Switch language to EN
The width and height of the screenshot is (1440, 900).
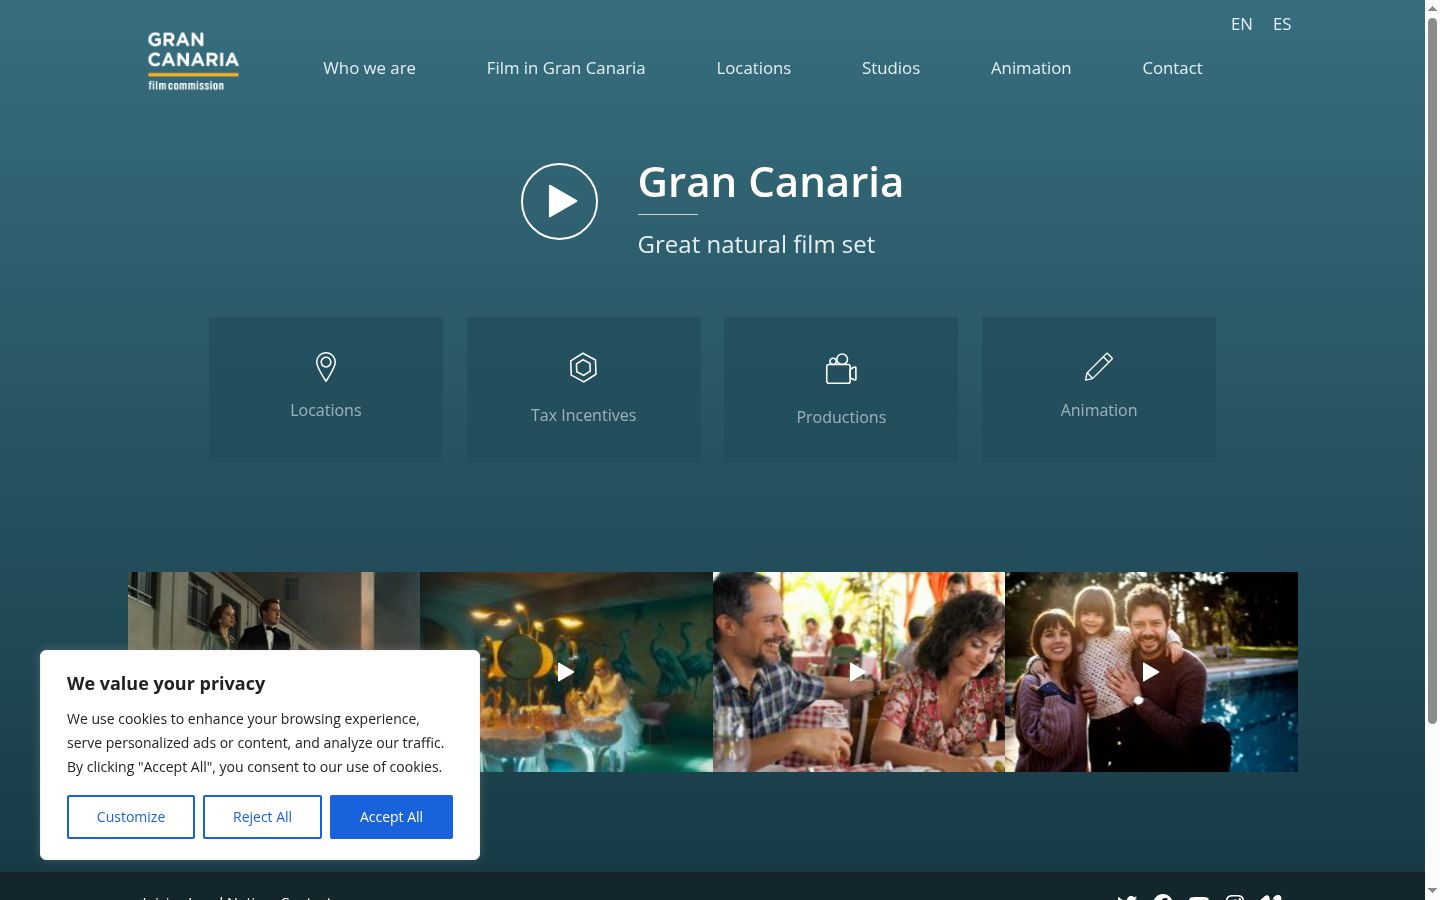pyautogui.click(x=1242, y=24)
